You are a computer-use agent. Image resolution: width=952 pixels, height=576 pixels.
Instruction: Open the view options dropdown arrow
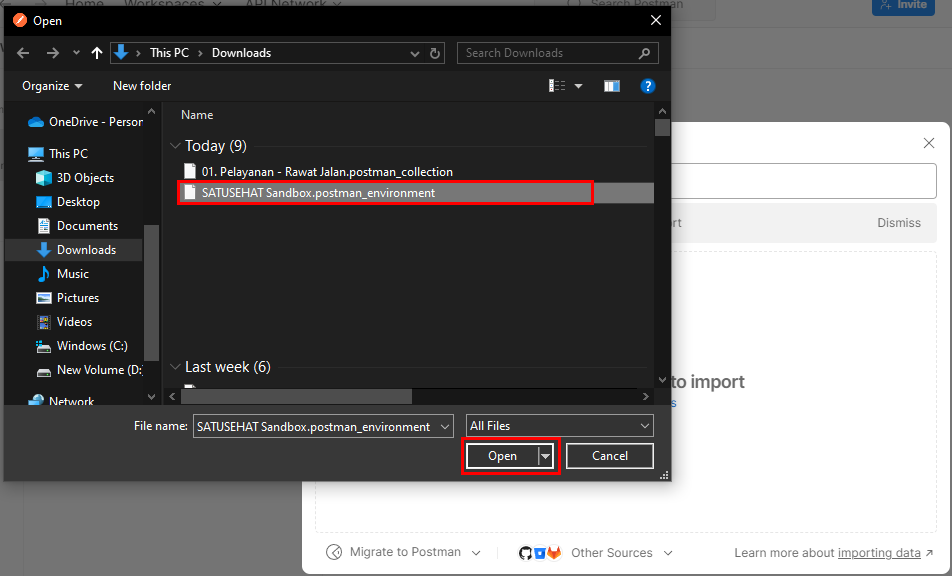(579, 86)
